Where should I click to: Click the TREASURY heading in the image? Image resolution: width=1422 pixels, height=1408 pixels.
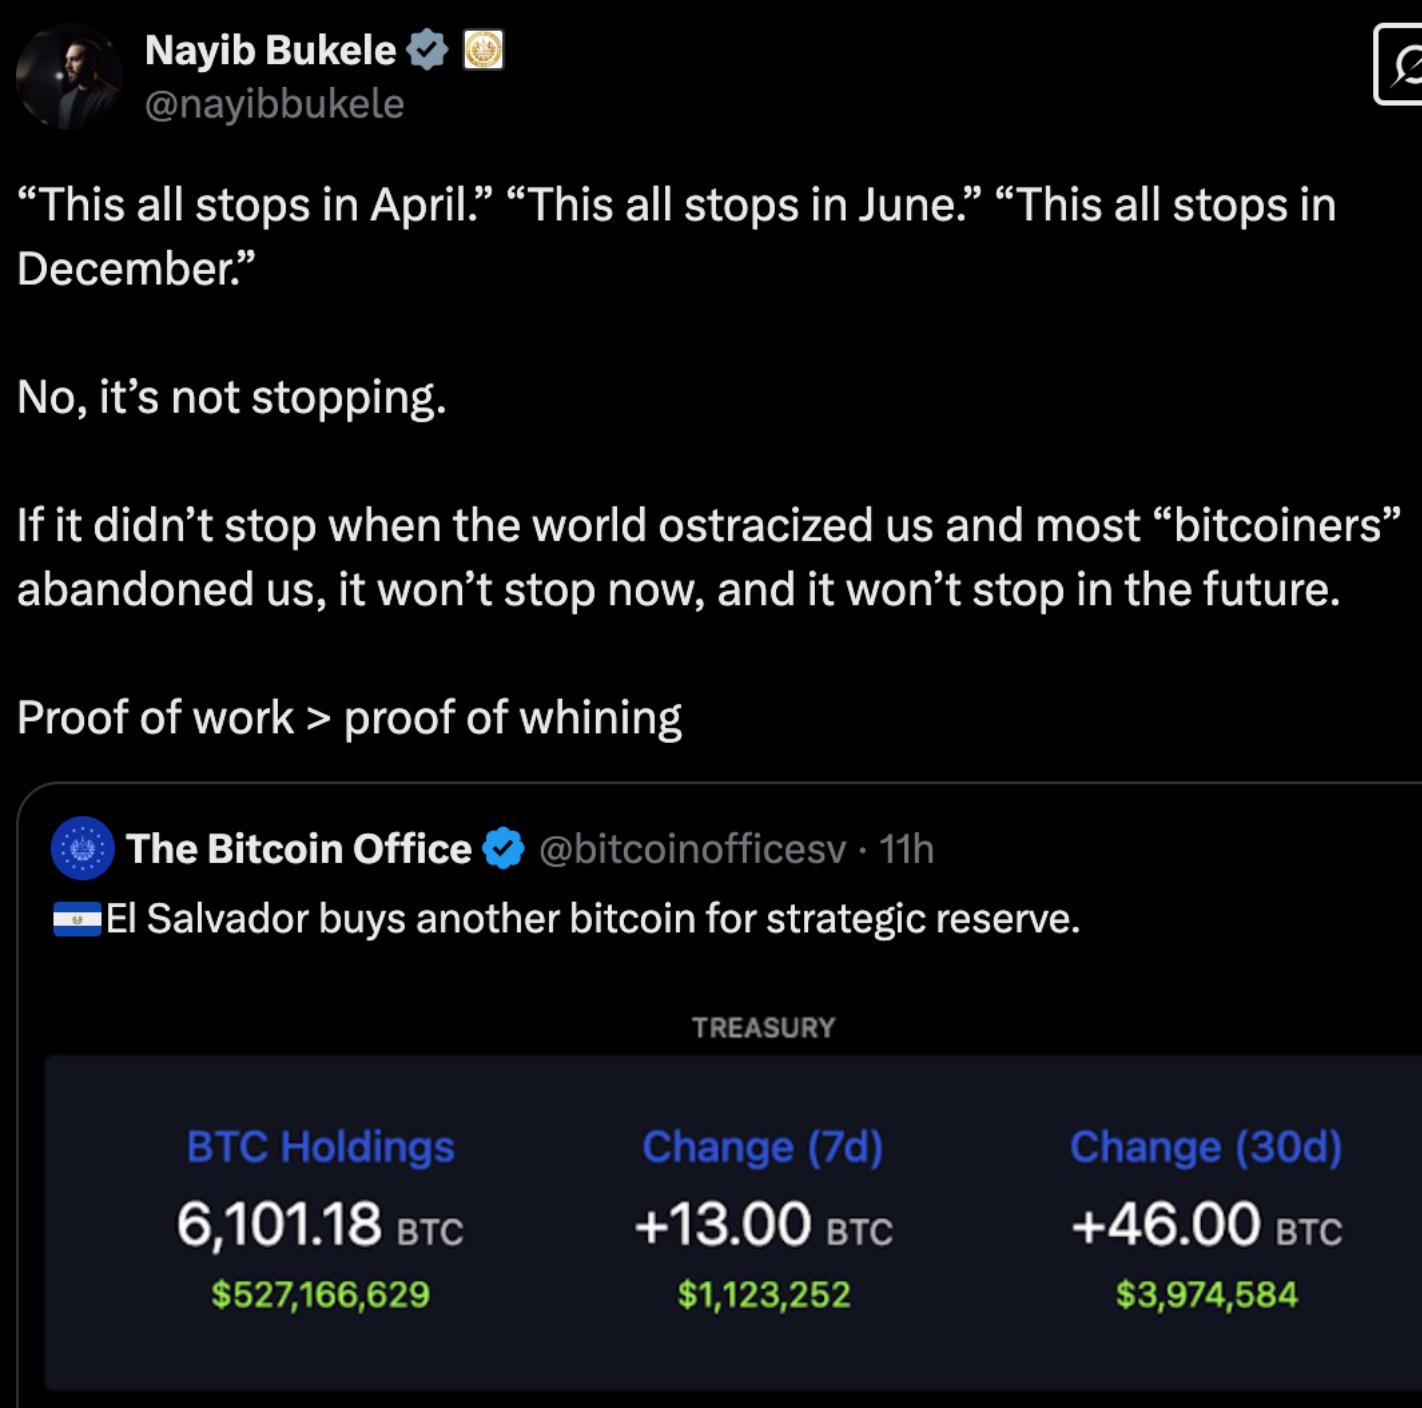click(764, 1027)
